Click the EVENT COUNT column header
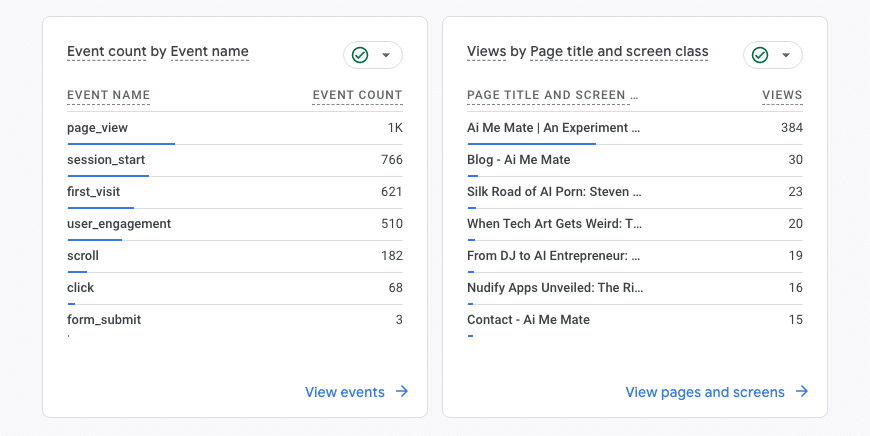 pos(357,95)
